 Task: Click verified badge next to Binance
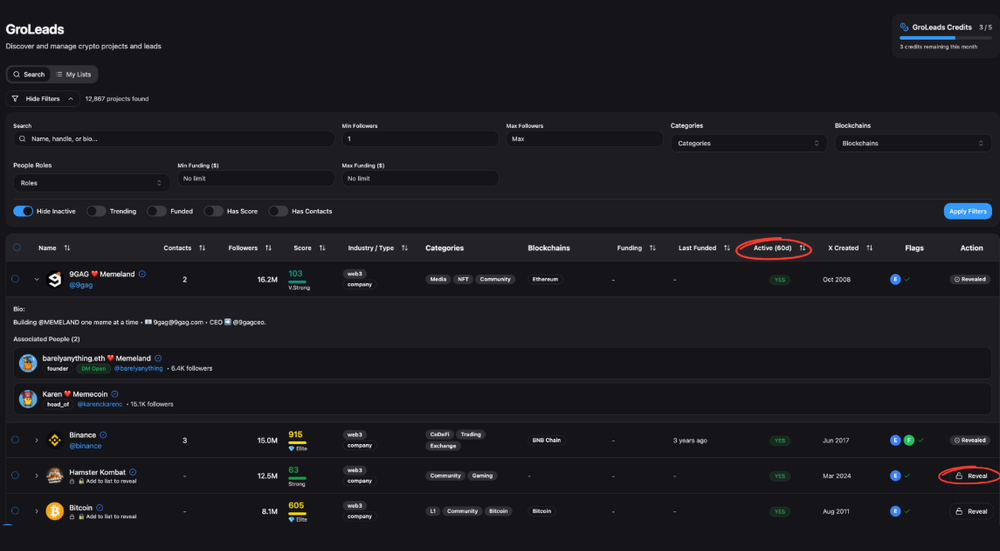coord(103,435)
